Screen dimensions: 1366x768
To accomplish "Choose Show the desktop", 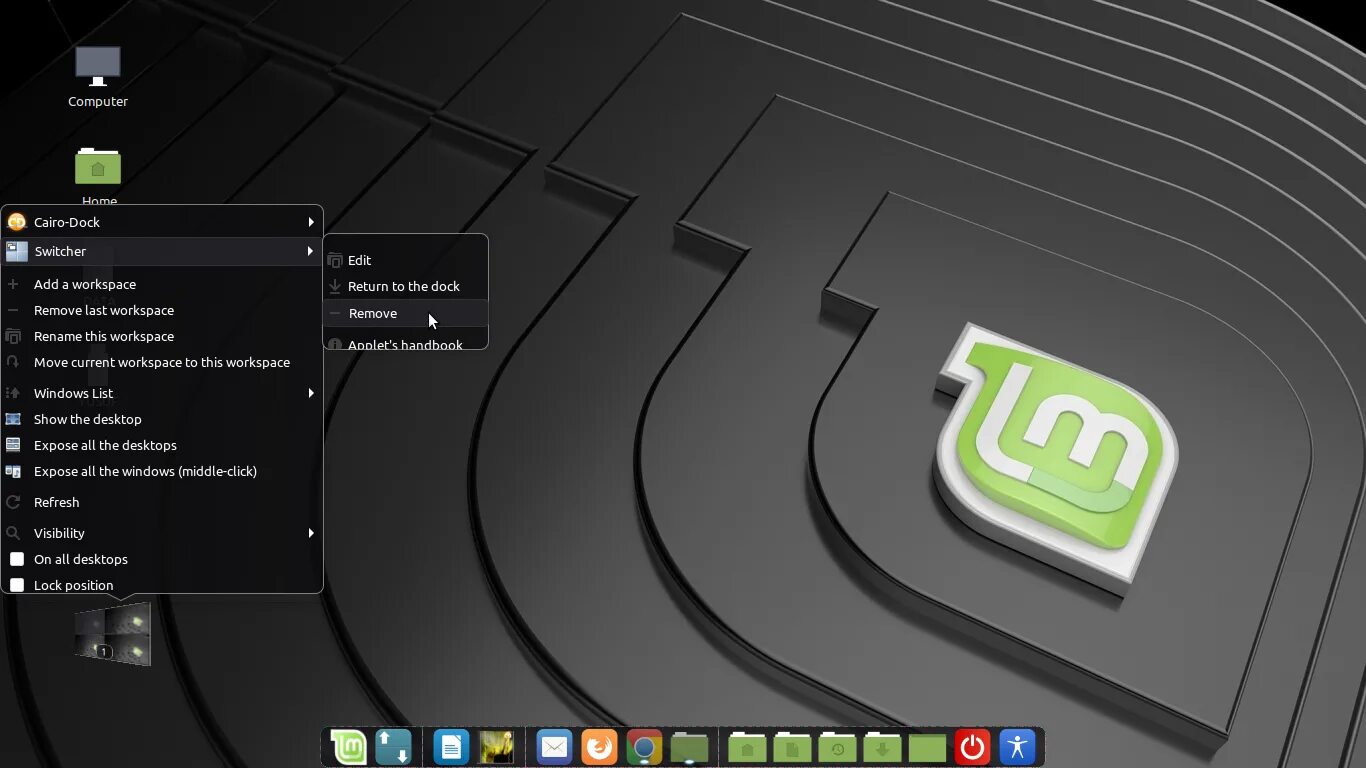I will 162,419.
